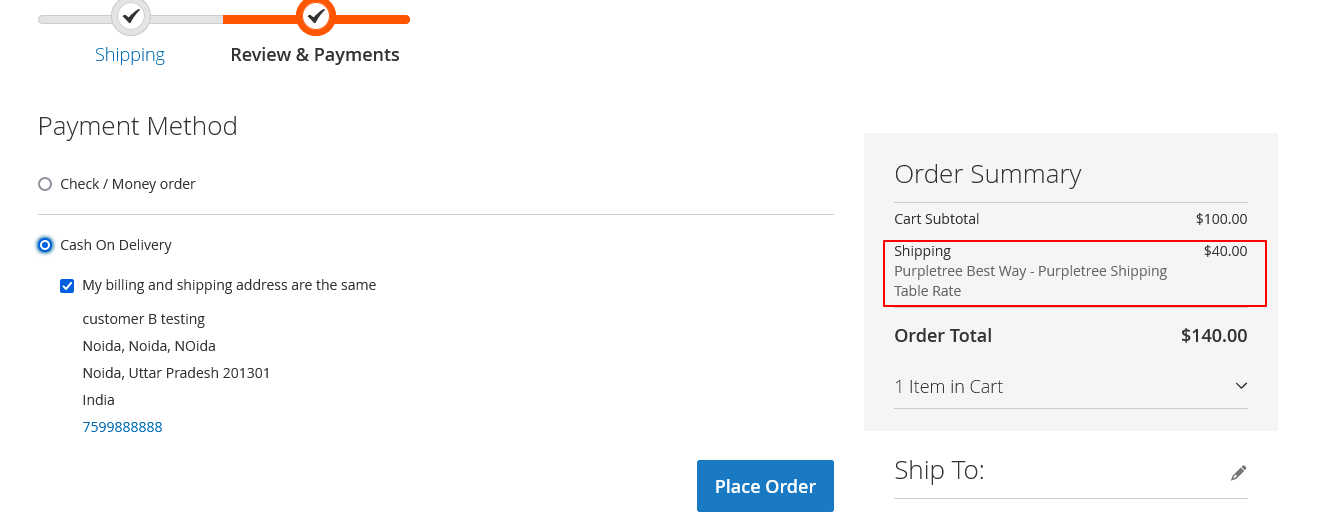Image resolution: width=1328 pixels, height=521 pixels.
Task: Expand the 1 Item in Cart chevron
Action: click(x=1241, y=386)
